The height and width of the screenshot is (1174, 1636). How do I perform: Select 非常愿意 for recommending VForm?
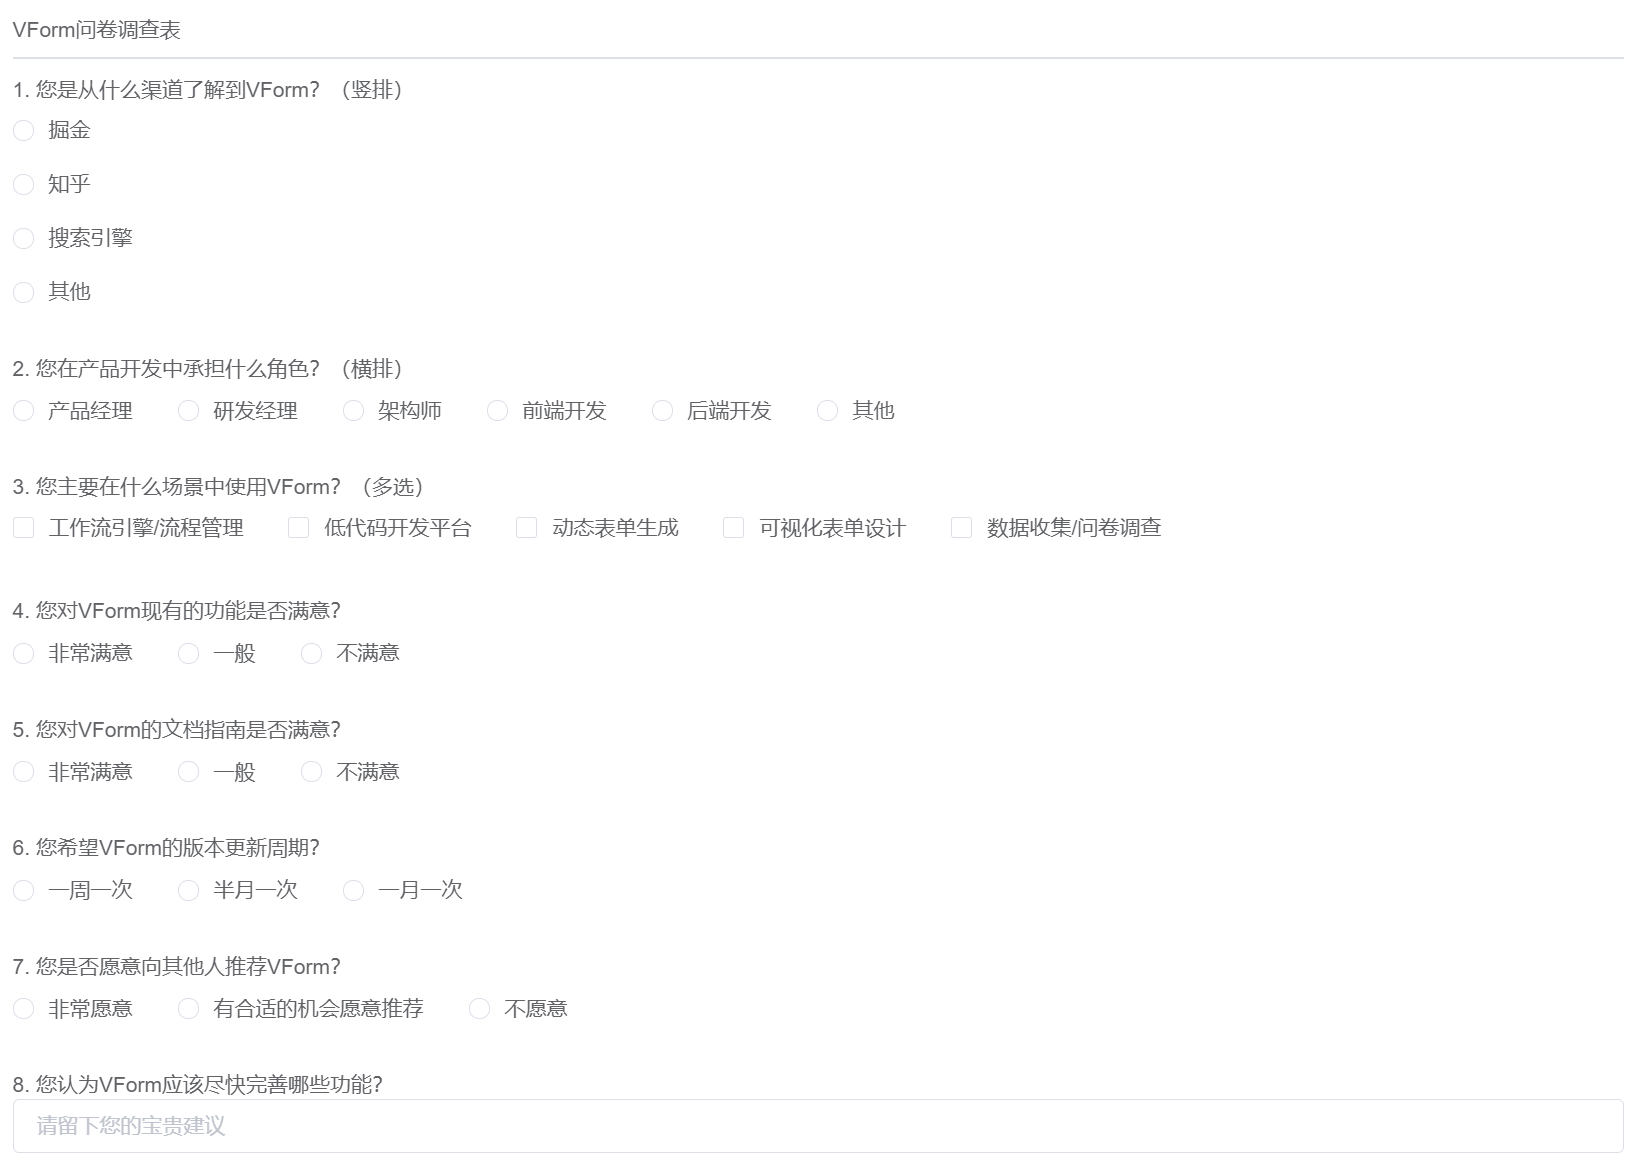24,1009
